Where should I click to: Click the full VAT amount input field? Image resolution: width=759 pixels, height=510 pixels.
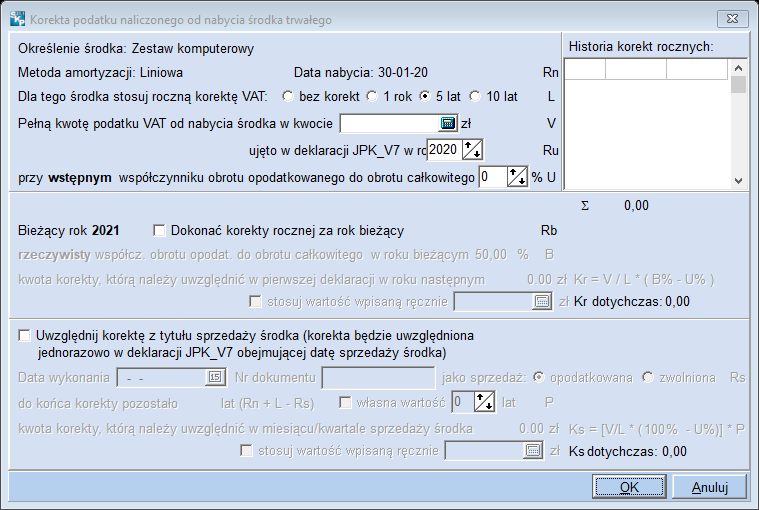pyautogui.click(x=390, y=123)
